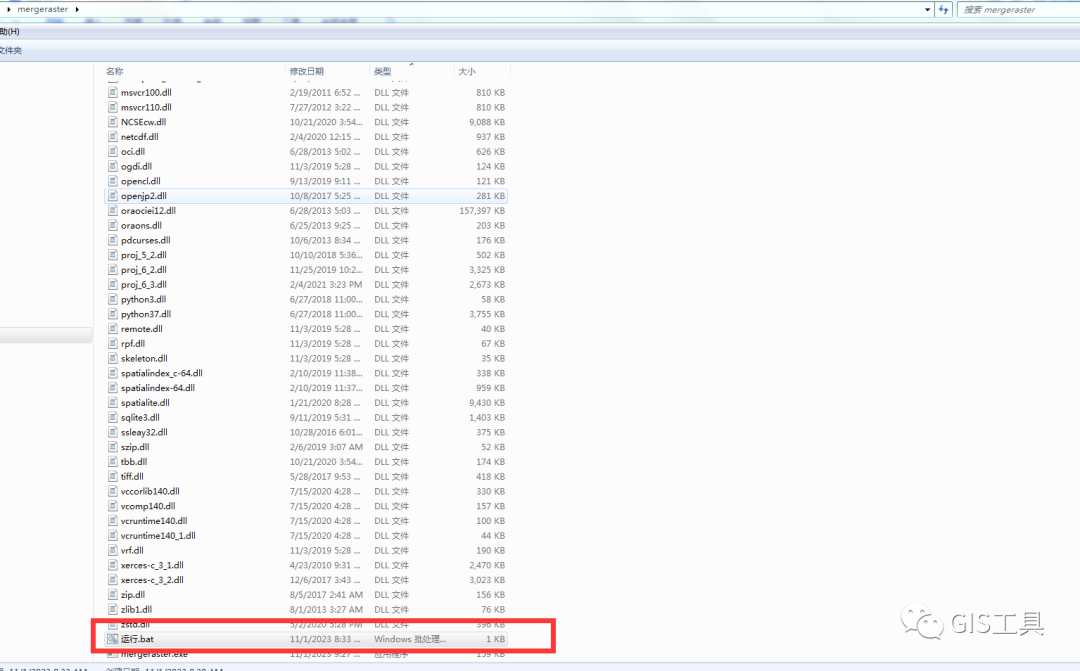This screenshot has height=671, width=1080.
Task: Click the 9,088 KB size of NCSEcw.dll
Action: (487, 122)
